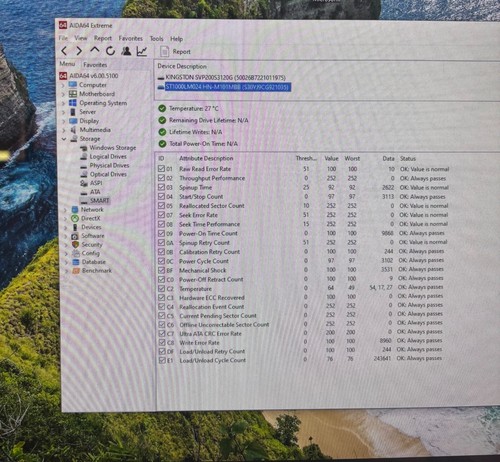Viewport: 500px width, 462px height.
Task: Uncheck the Raw Read Error Rate checkbox
Action: [162, 169]
